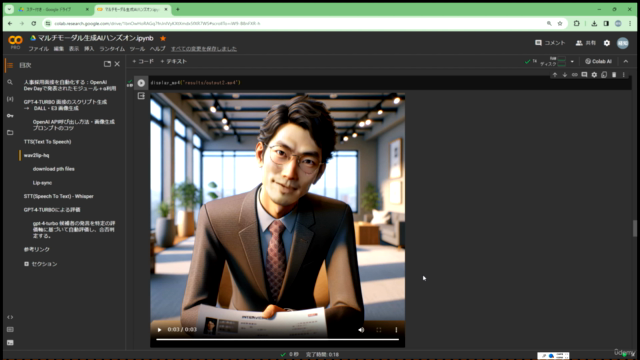Copy link to cell
Screen dimensions: 640x360
click(x=574, y=75)
